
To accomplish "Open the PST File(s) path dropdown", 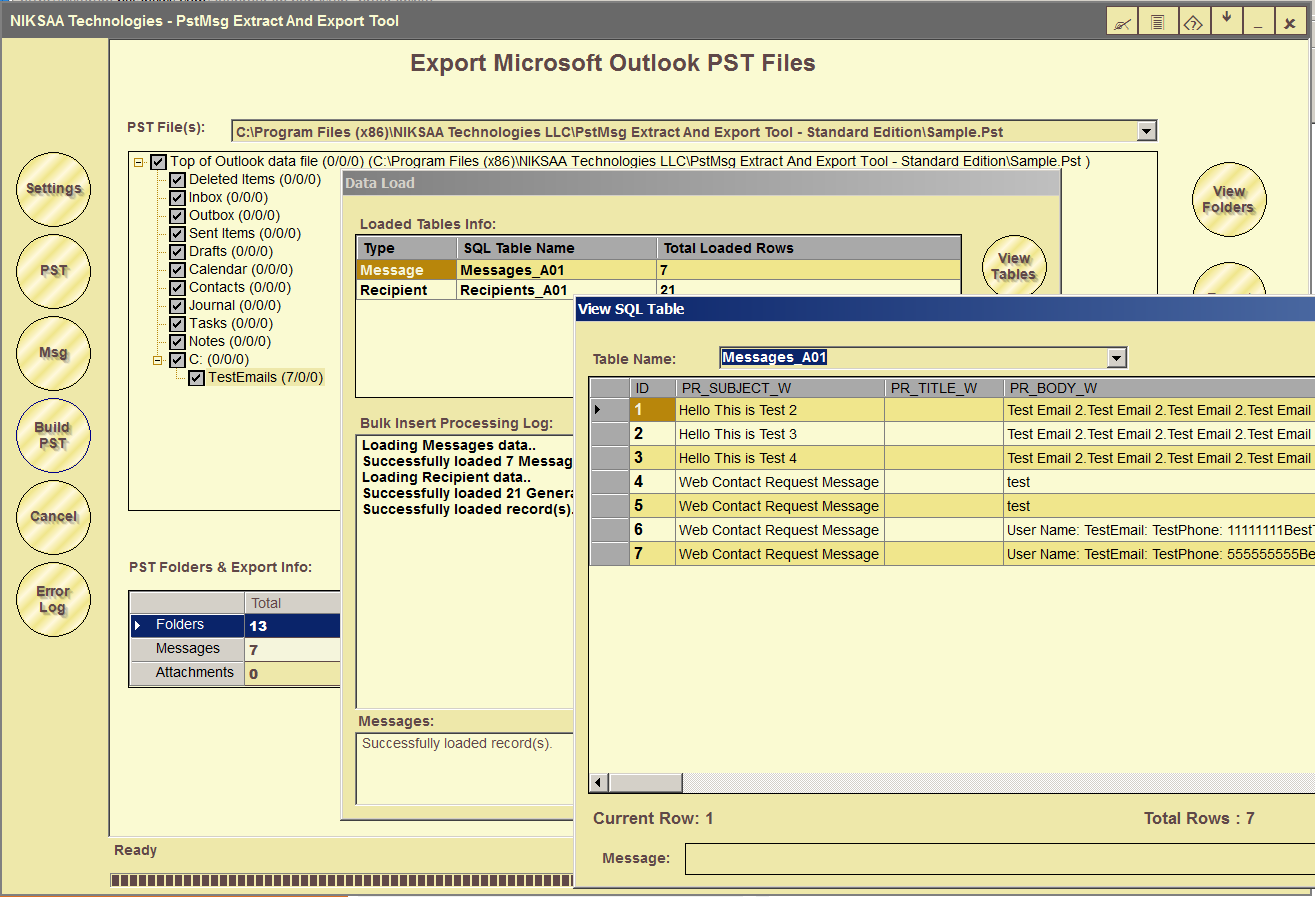I will click(x=1147, y=131).
